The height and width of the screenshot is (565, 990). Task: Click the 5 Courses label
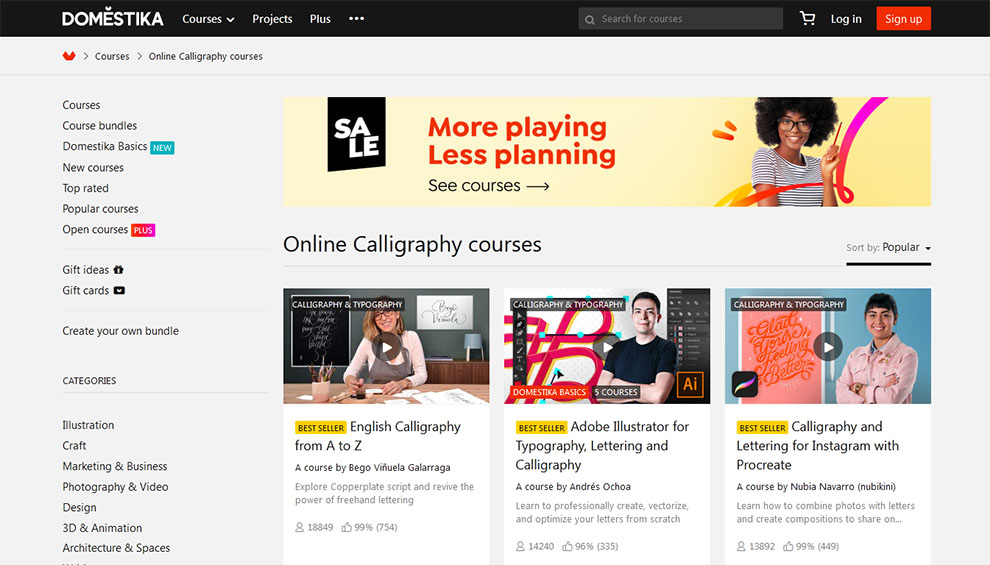pos(616,392)
